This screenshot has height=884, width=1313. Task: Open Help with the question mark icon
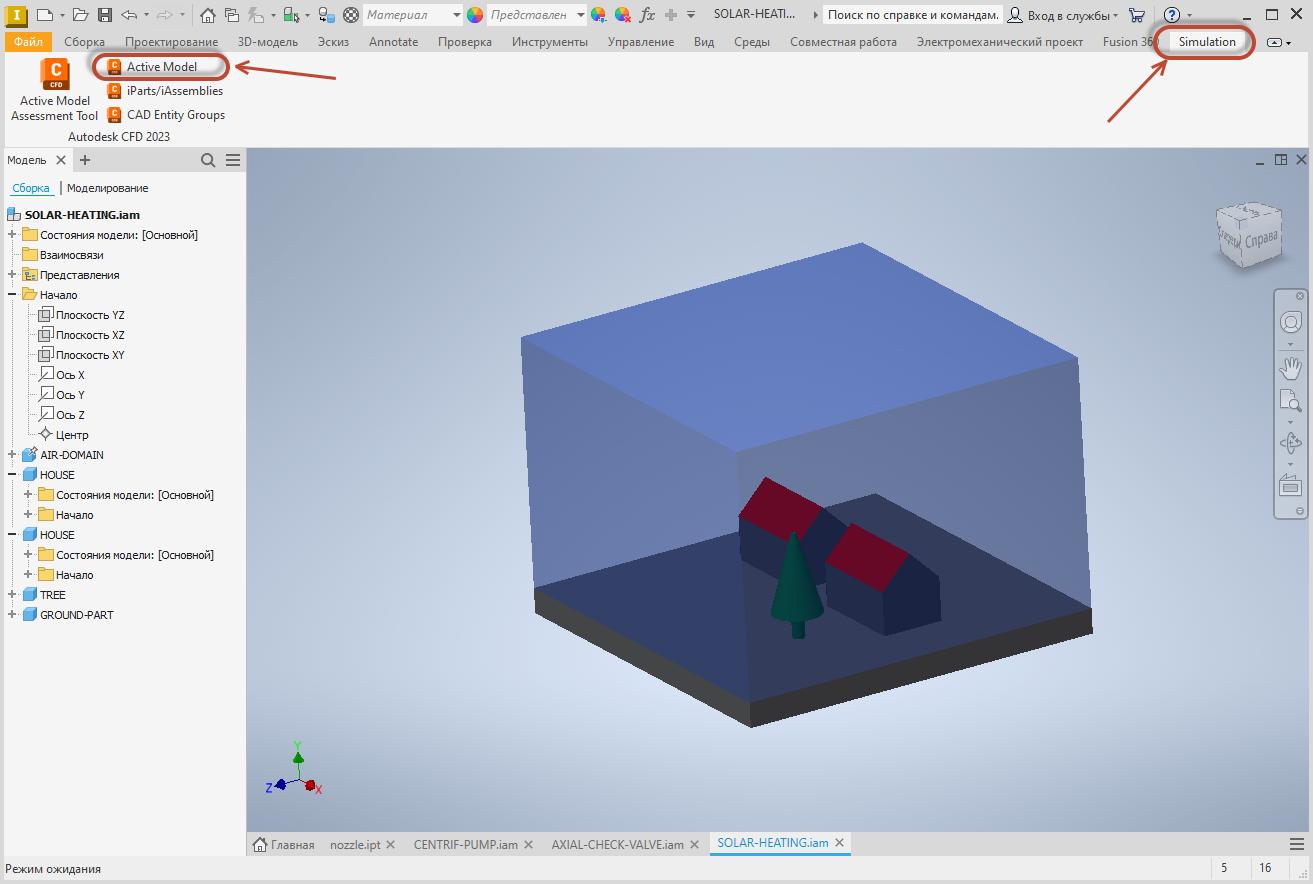point(1172,15)
